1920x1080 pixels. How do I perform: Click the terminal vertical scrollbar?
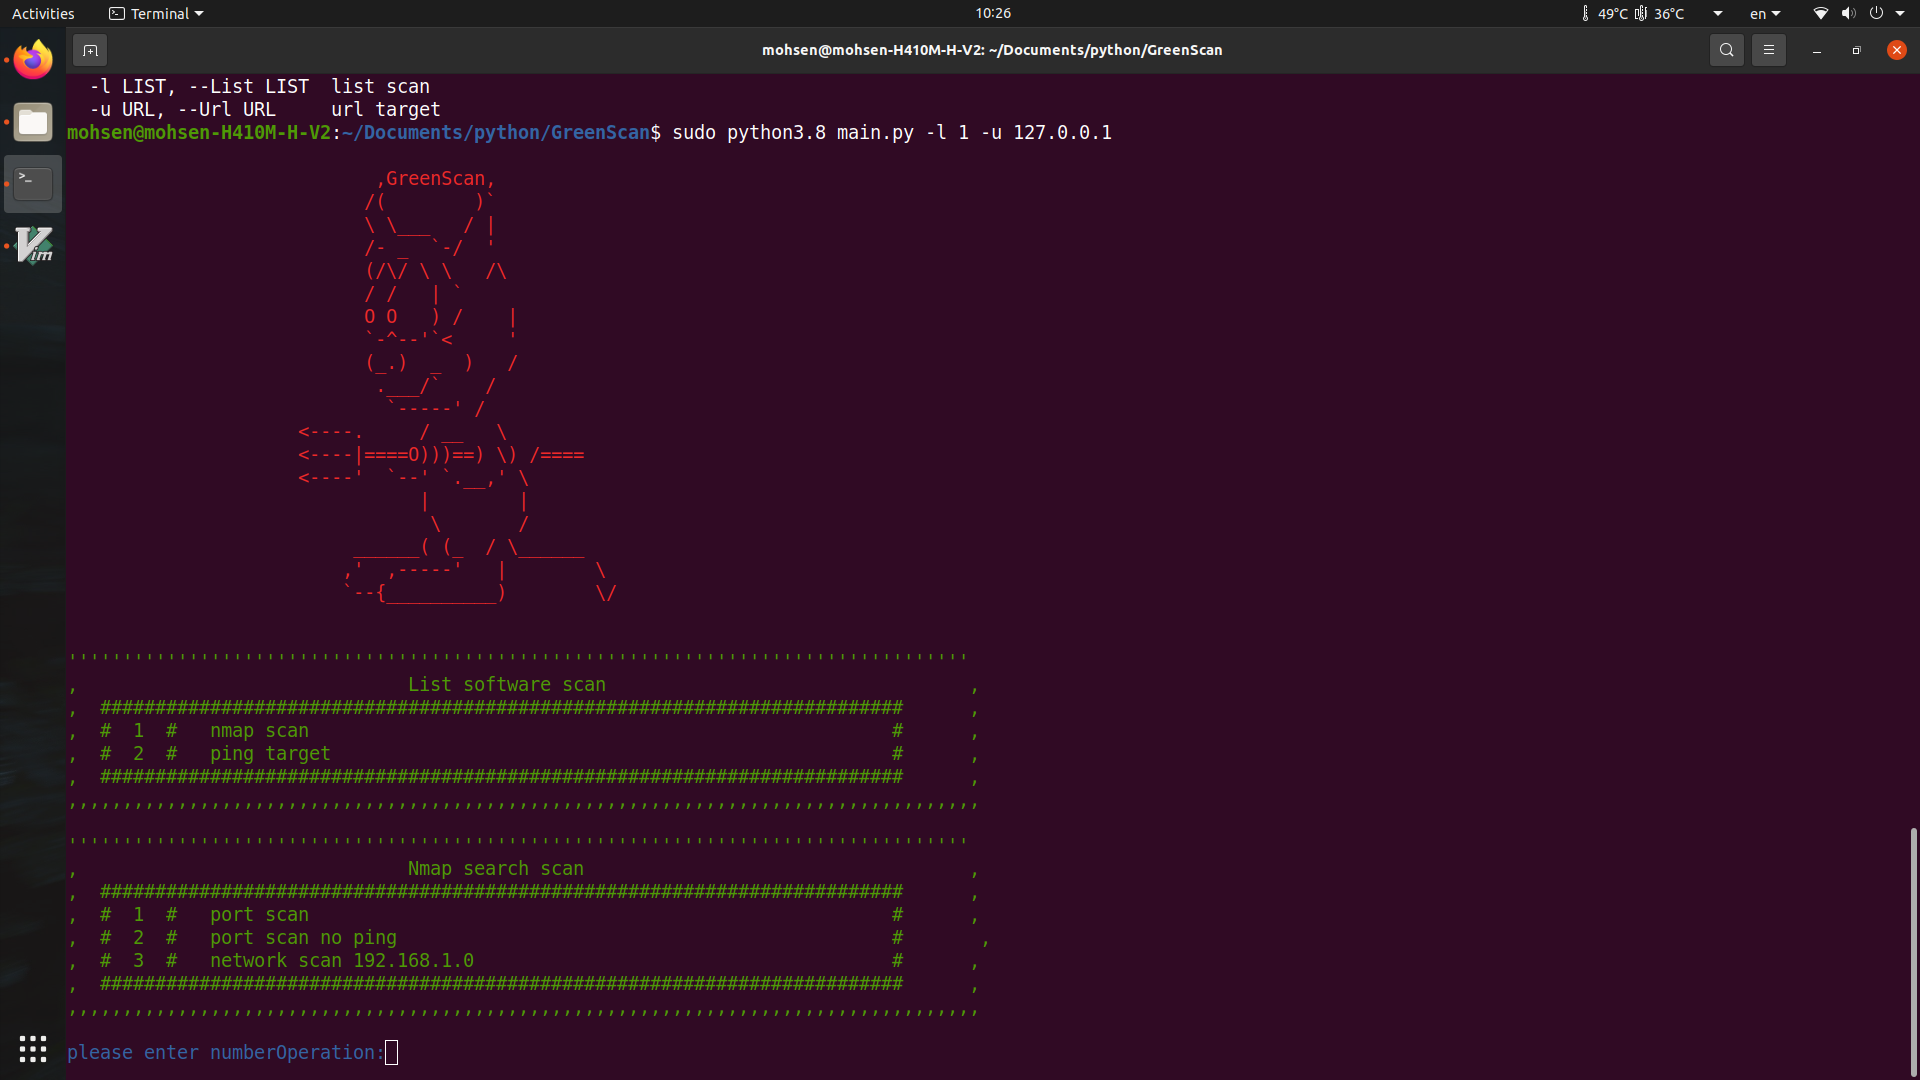(1913, 950)
